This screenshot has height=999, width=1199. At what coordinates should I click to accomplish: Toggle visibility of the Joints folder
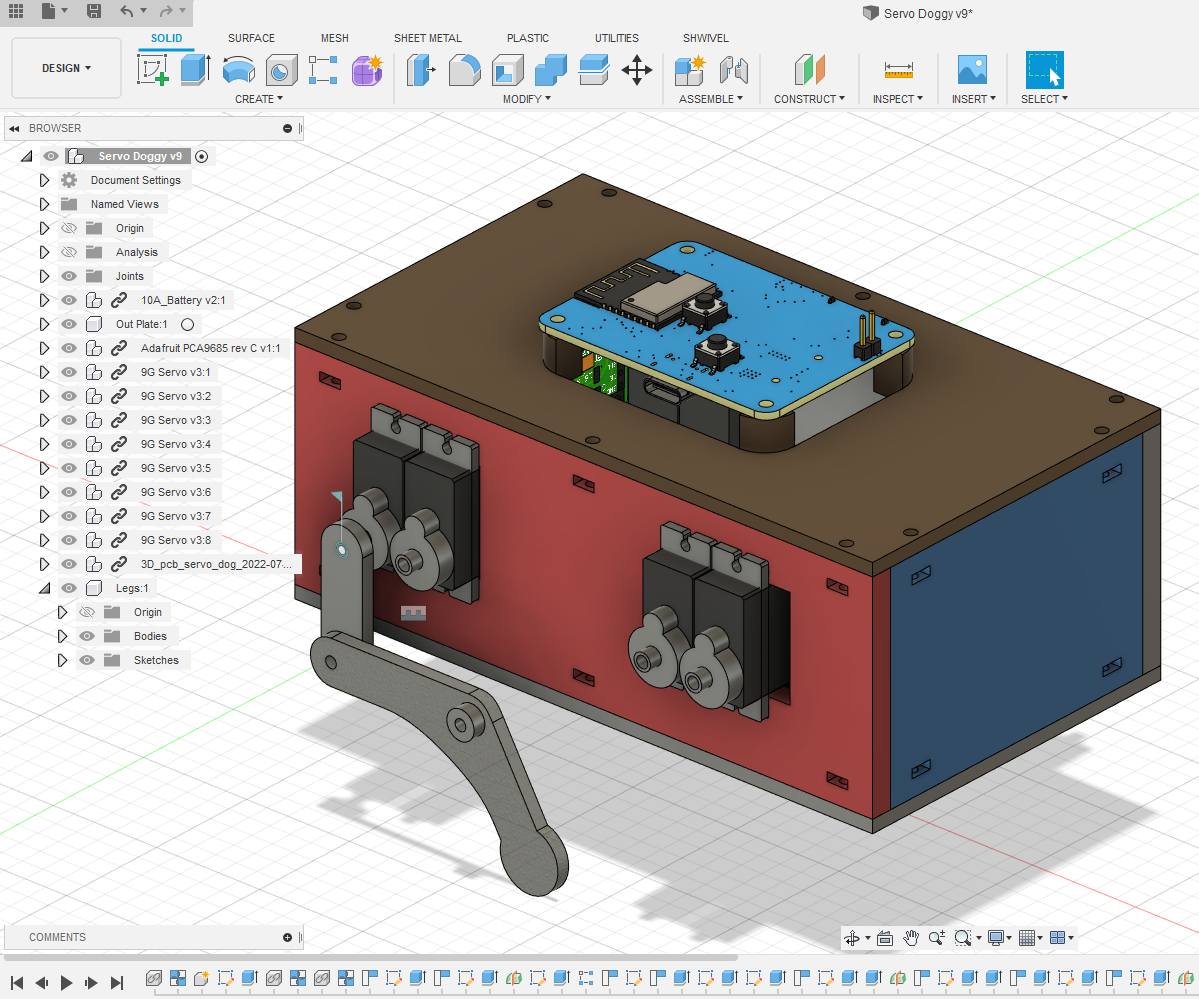coord(69,276)
